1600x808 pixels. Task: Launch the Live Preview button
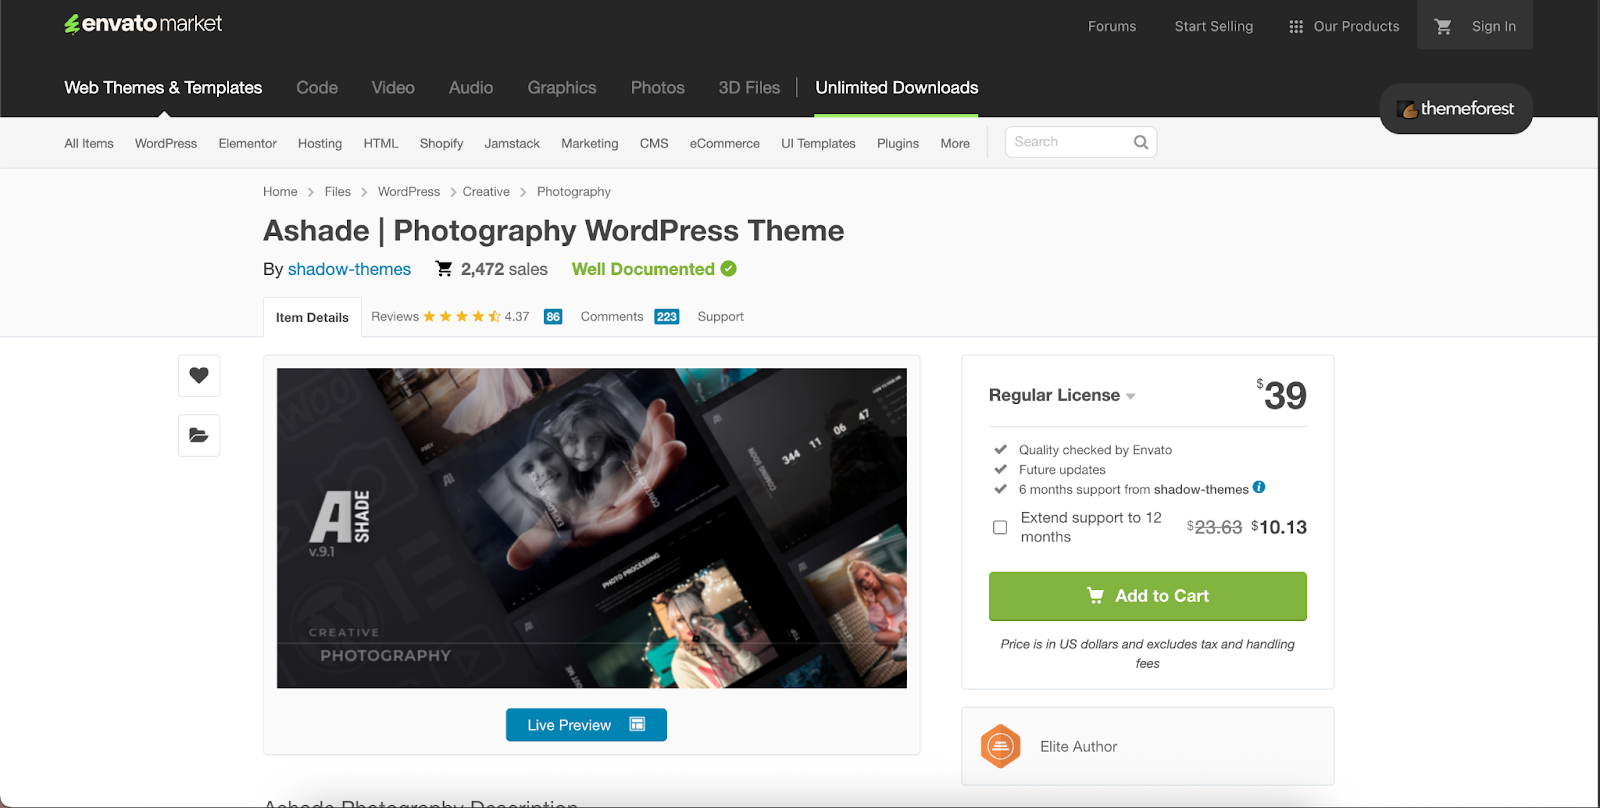point(586,725)
